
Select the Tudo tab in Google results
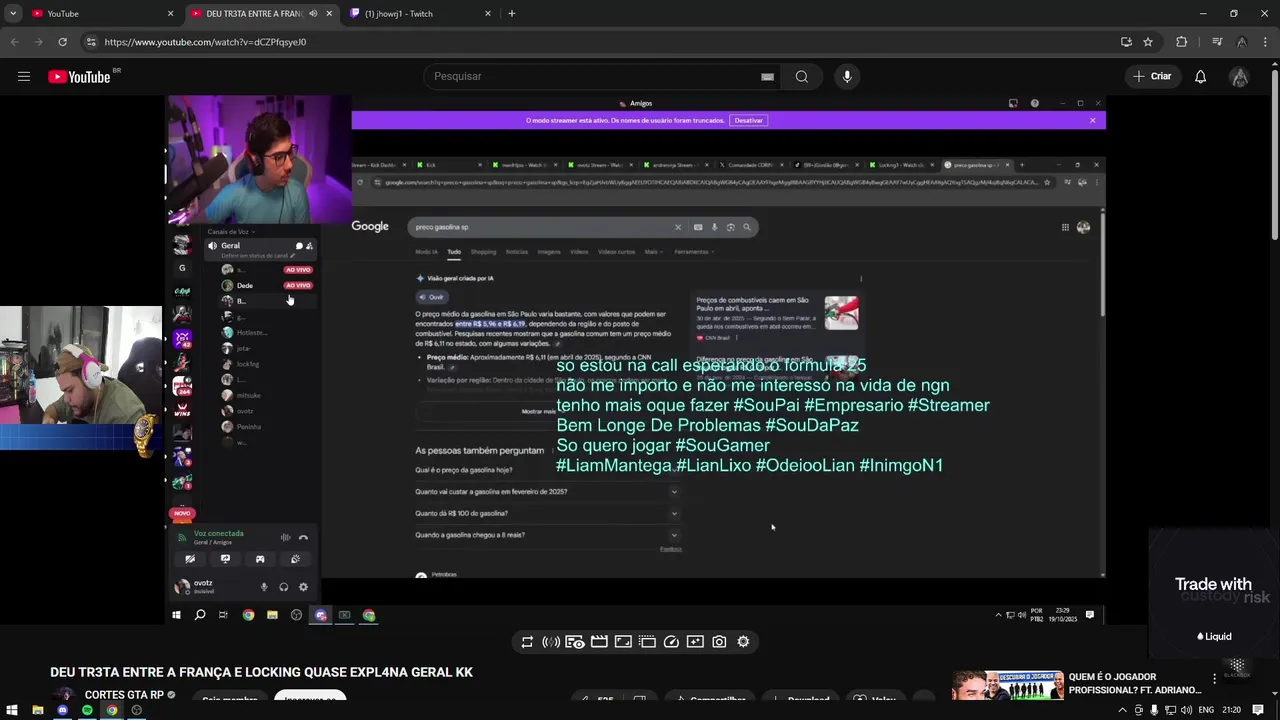pos(453,252)
